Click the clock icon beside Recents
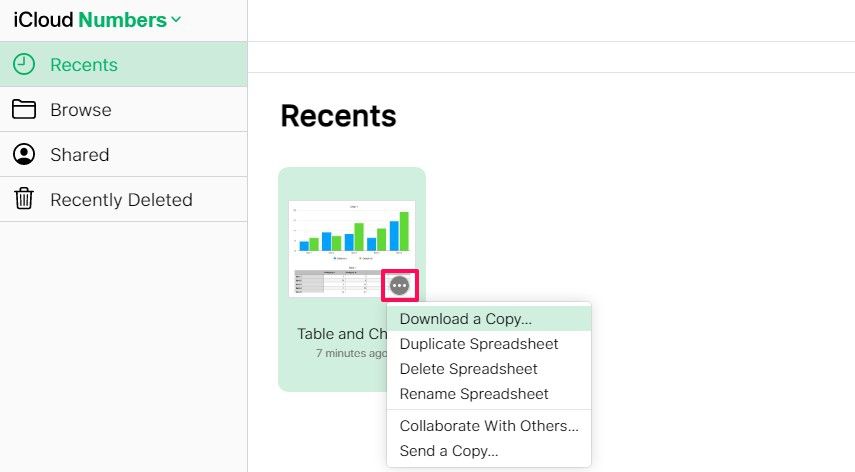855x472 pixels. tap(24, 64)
